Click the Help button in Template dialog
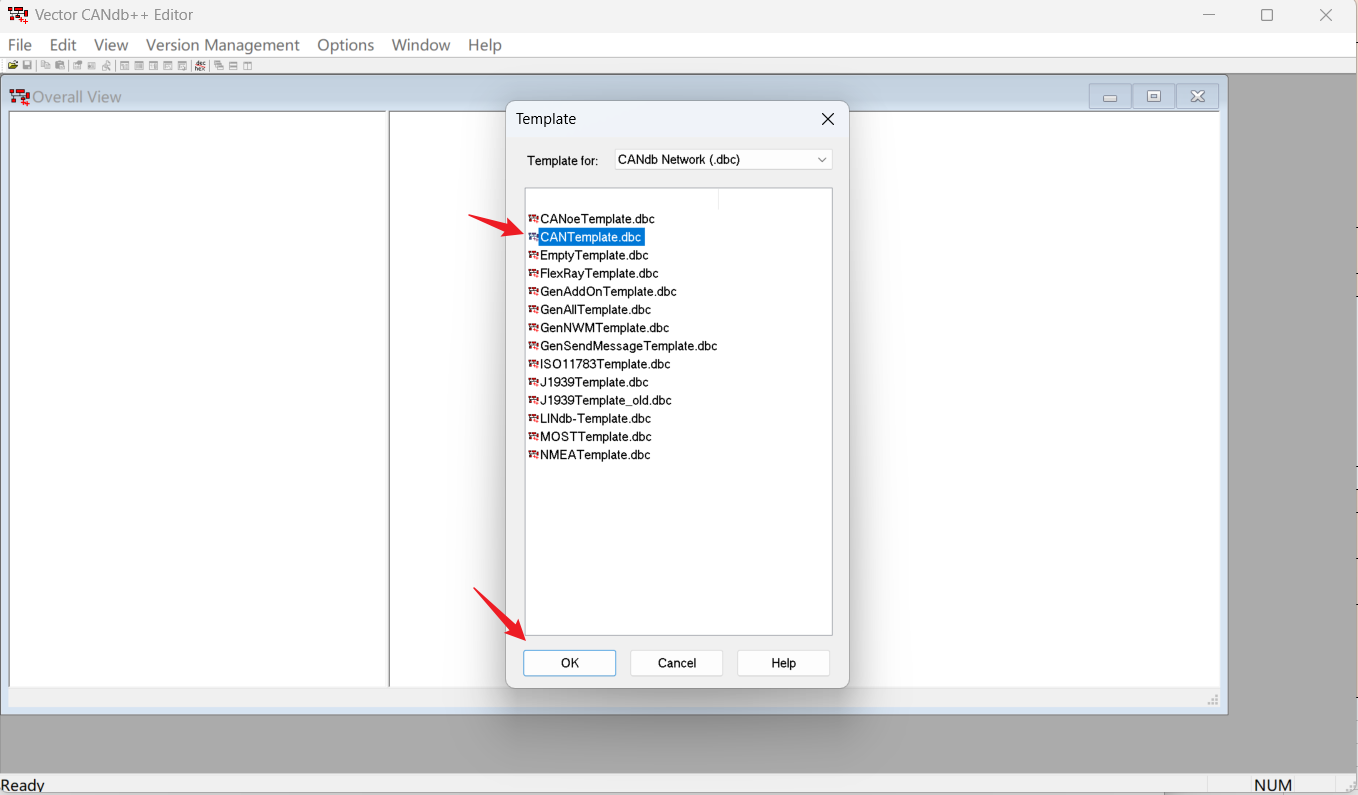The height and width of the screenshot is (795, 1358). [x=783, y=663]
